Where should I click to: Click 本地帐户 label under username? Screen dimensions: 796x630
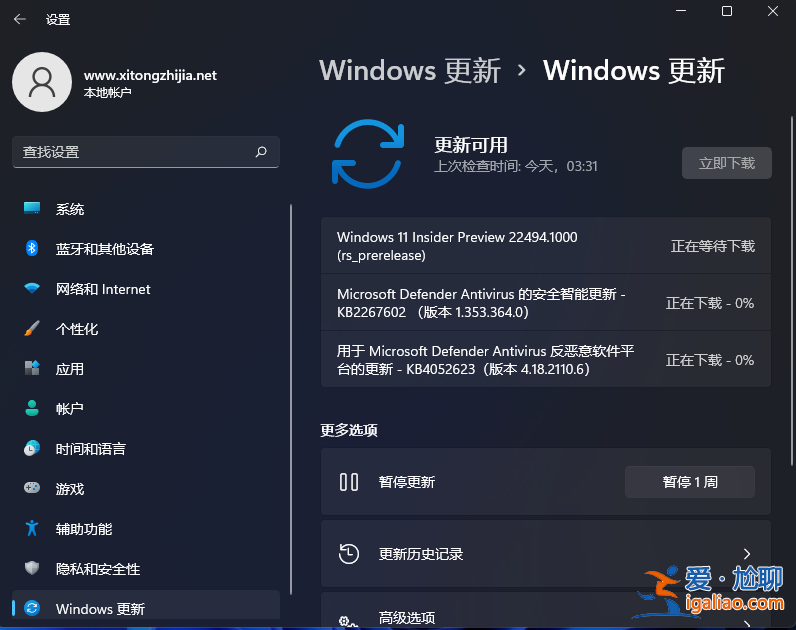point(107,92)
